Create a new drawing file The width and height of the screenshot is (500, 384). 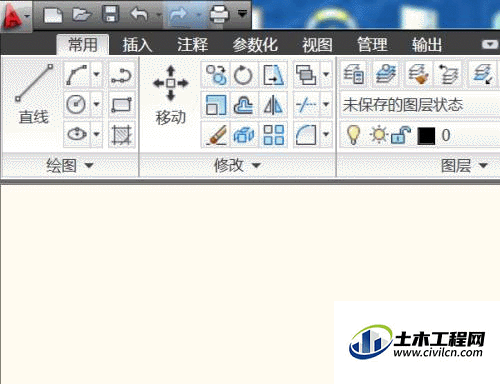[x=53, y=15]
